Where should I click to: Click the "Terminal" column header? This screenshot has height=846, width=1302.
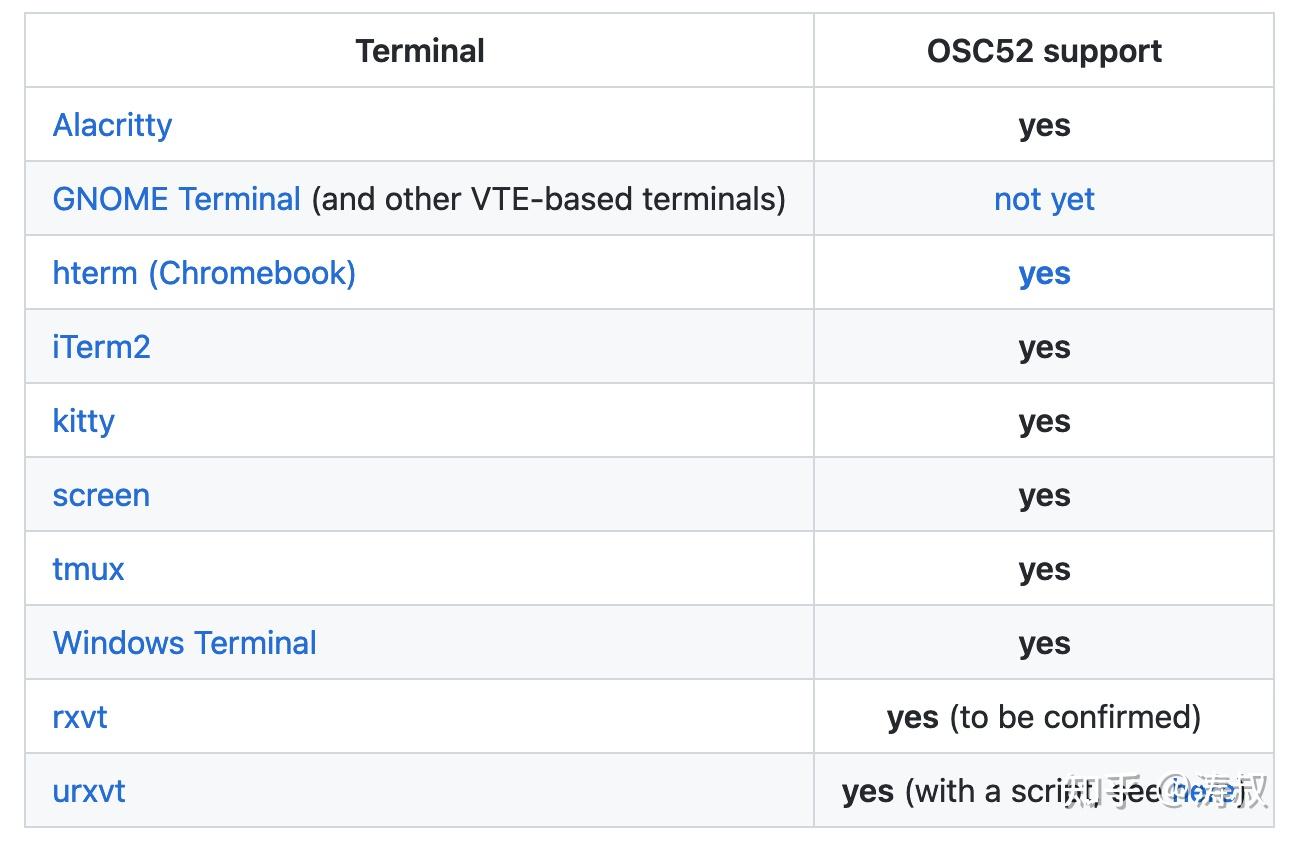click(420, 51)
